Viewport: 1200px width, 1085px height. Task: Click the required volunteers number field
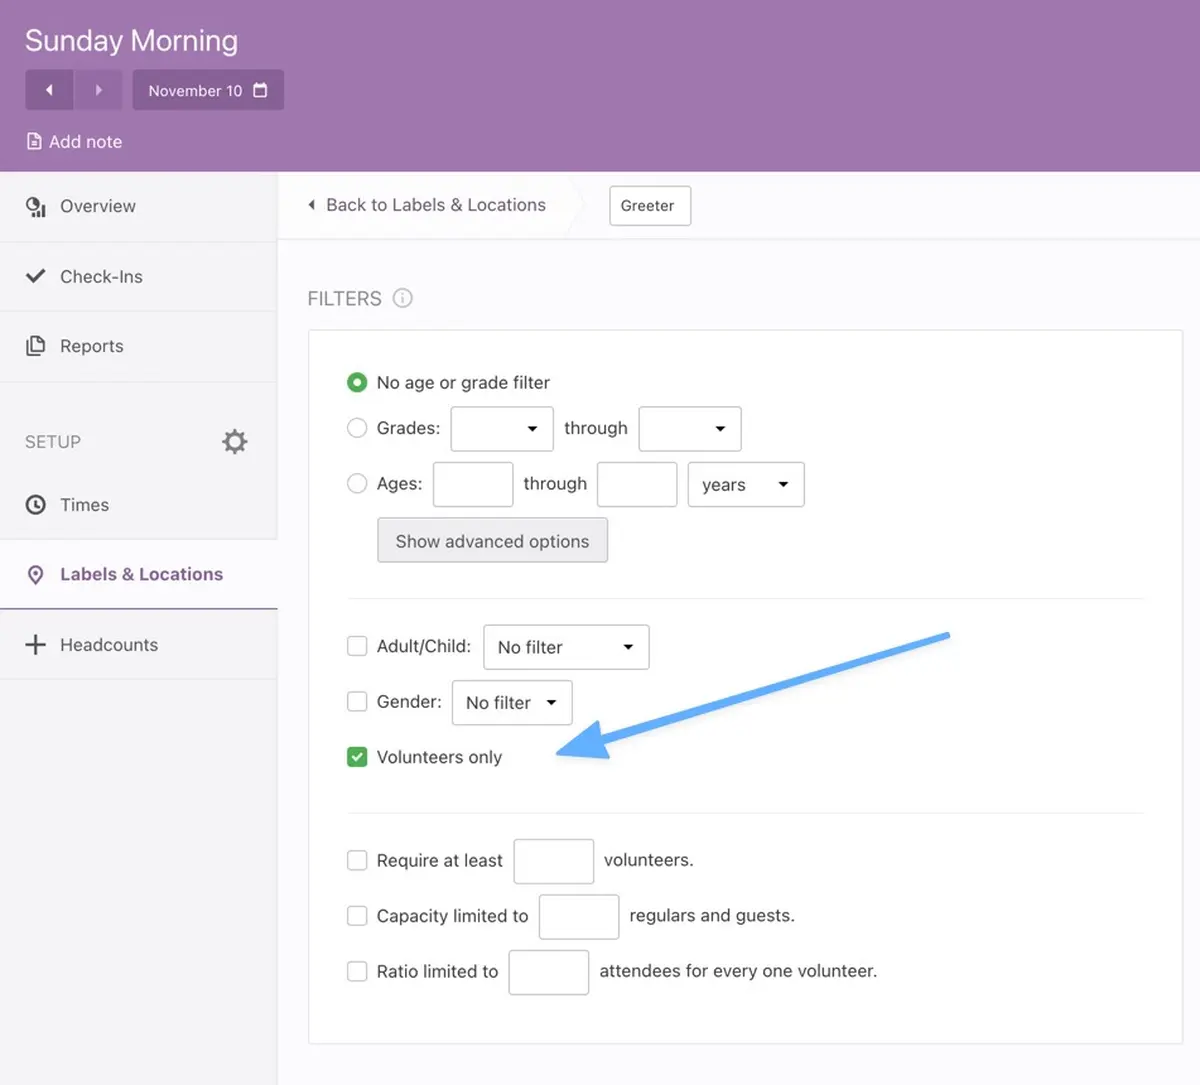pyautogui.click(x=554, y=861)
